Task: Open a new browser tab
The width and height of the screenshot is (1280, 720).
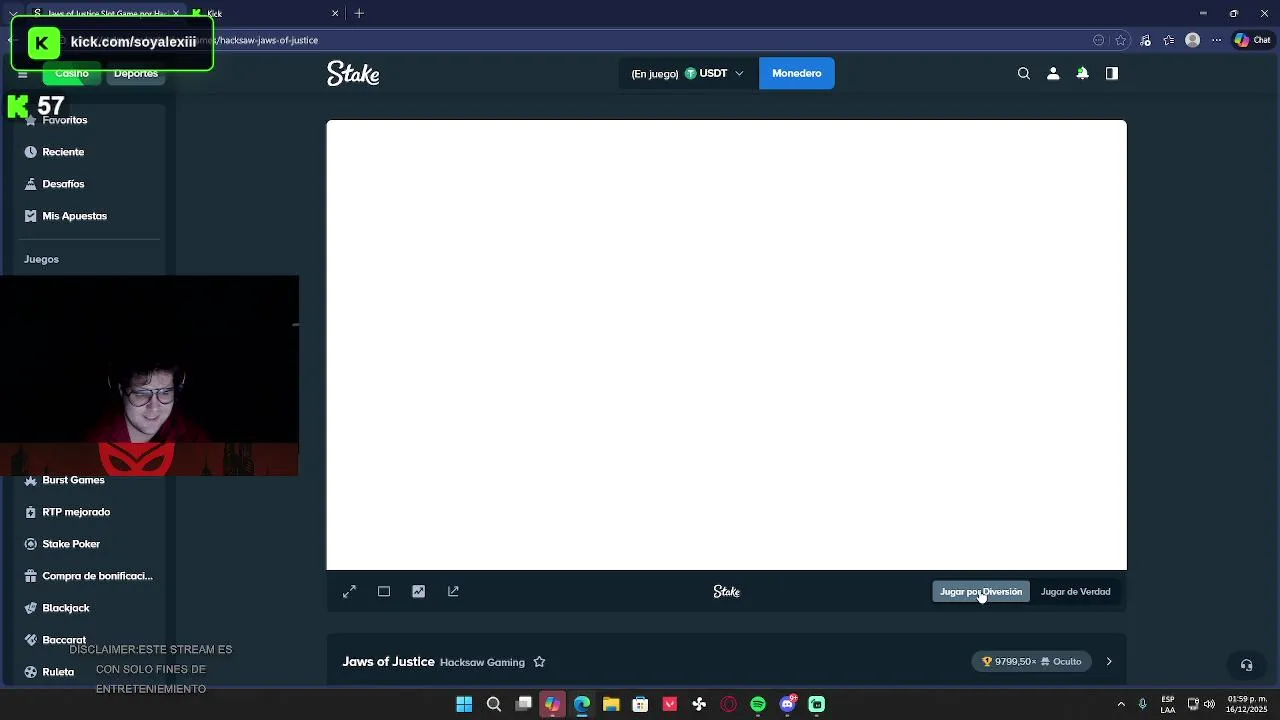Action: 359,13
